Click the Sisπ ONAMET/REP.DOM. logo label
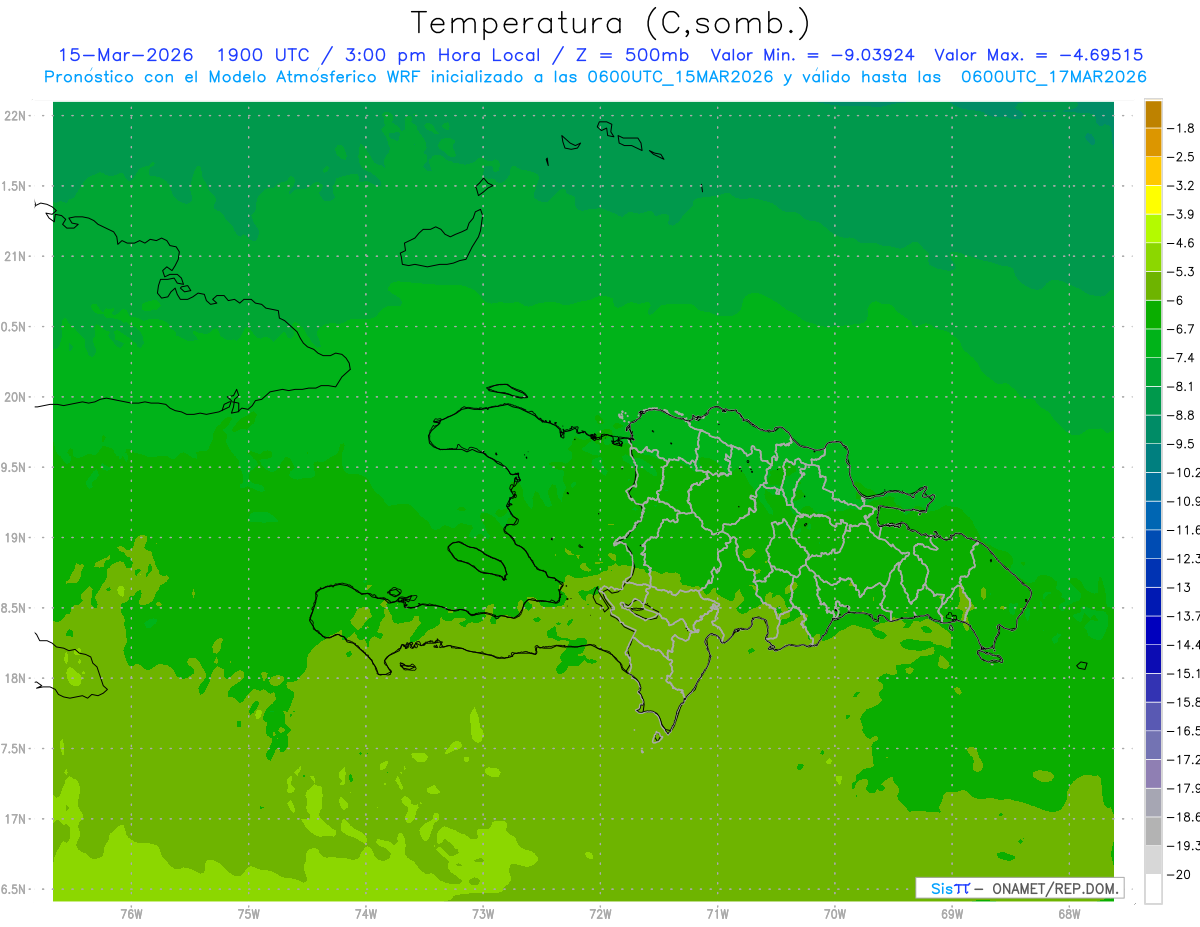 coord(1019,888)
